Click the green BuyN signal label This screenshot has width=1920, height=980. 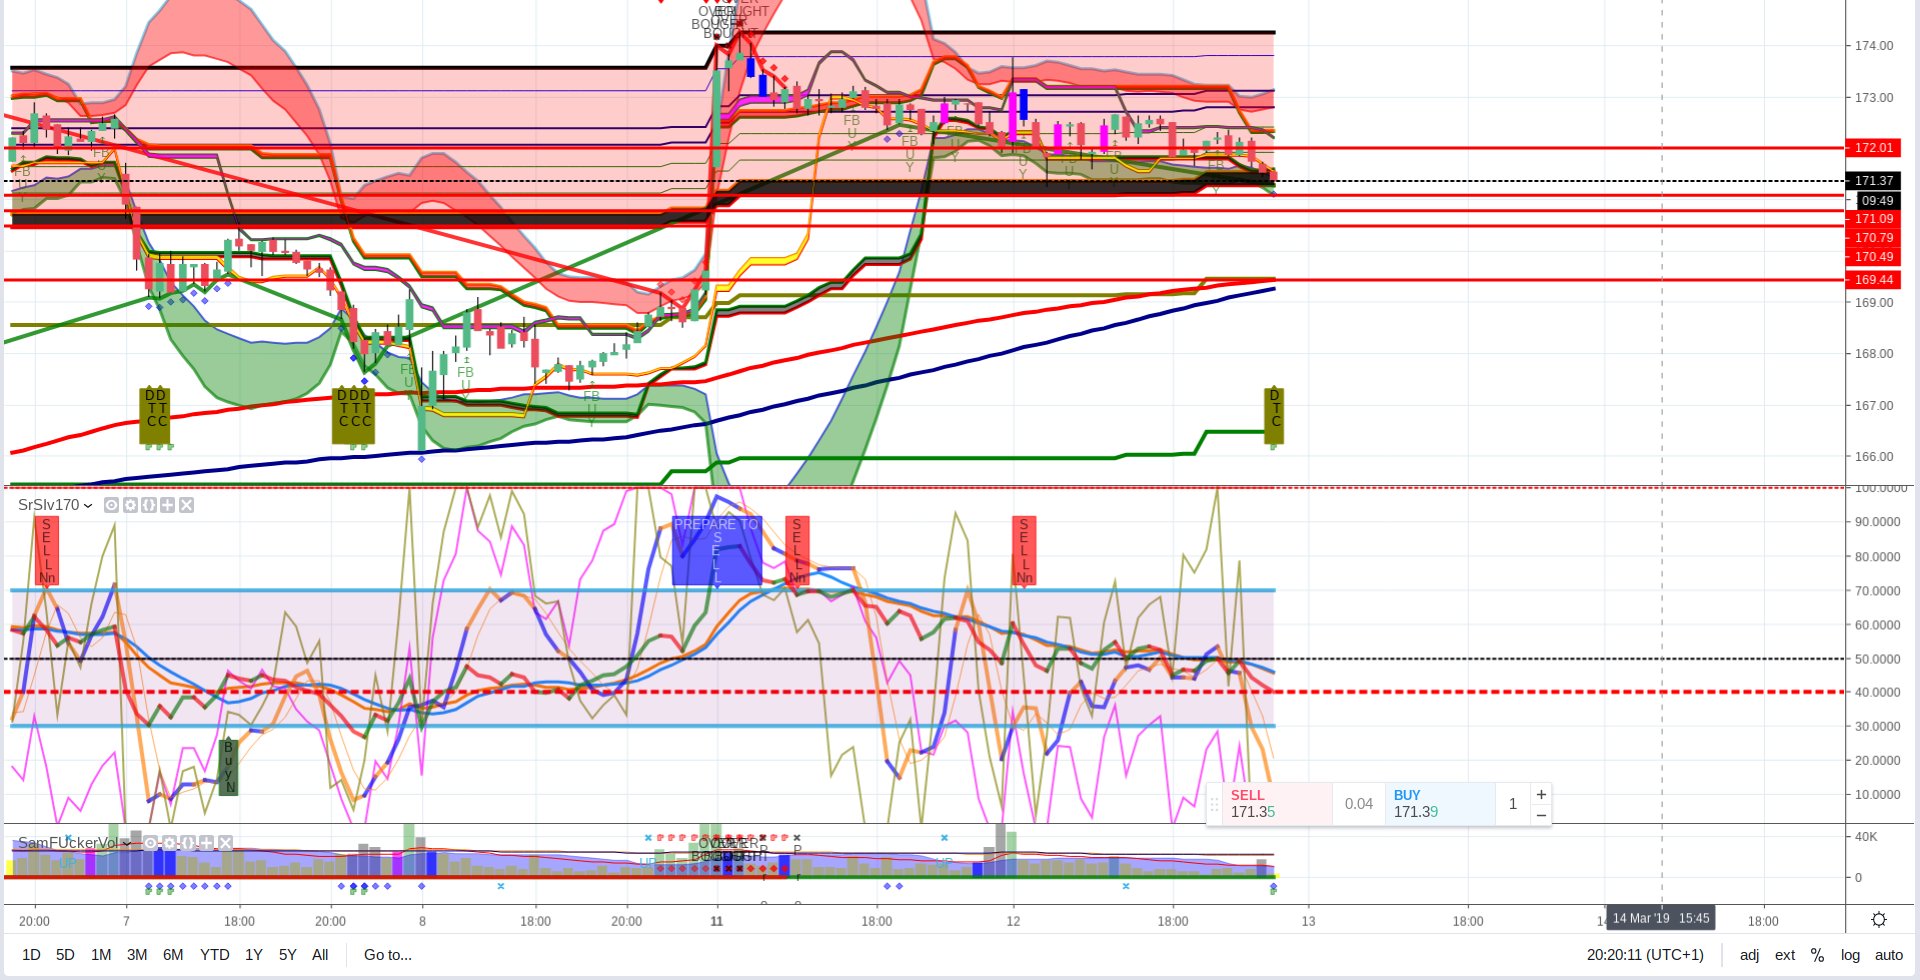[228, 767]
